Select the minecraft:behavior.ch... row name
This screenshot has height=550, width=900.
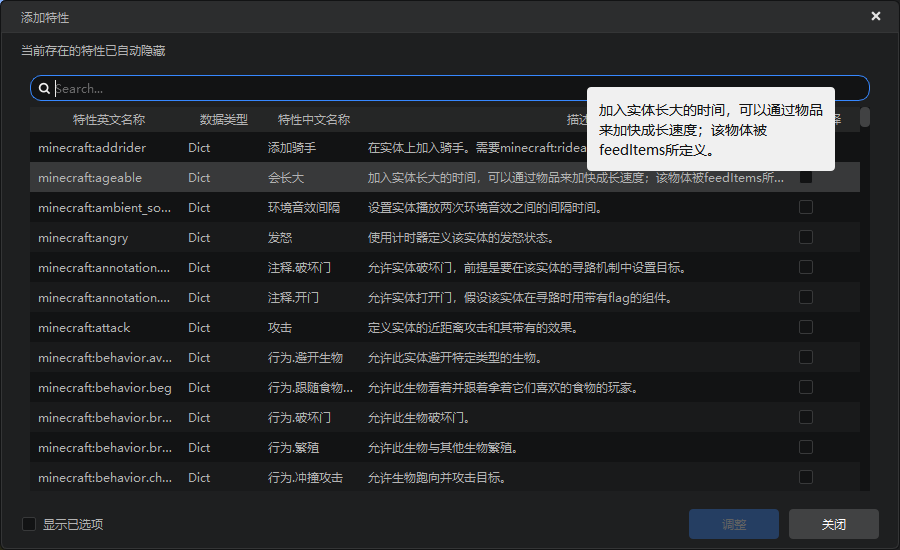pyautogui.click(x=105, y=477)
